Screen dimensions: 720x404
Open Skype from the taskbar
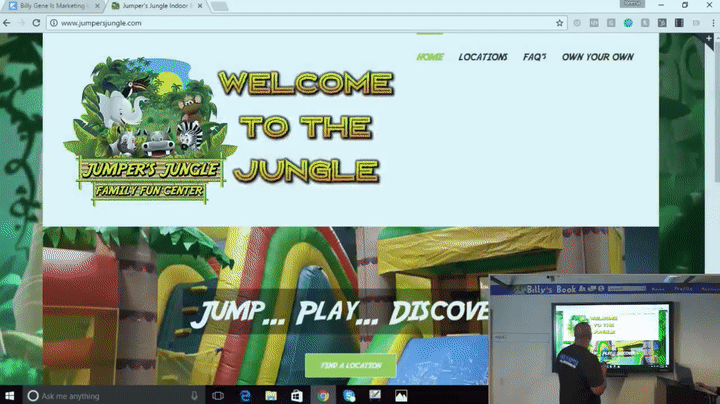click(x=349, y=396)
